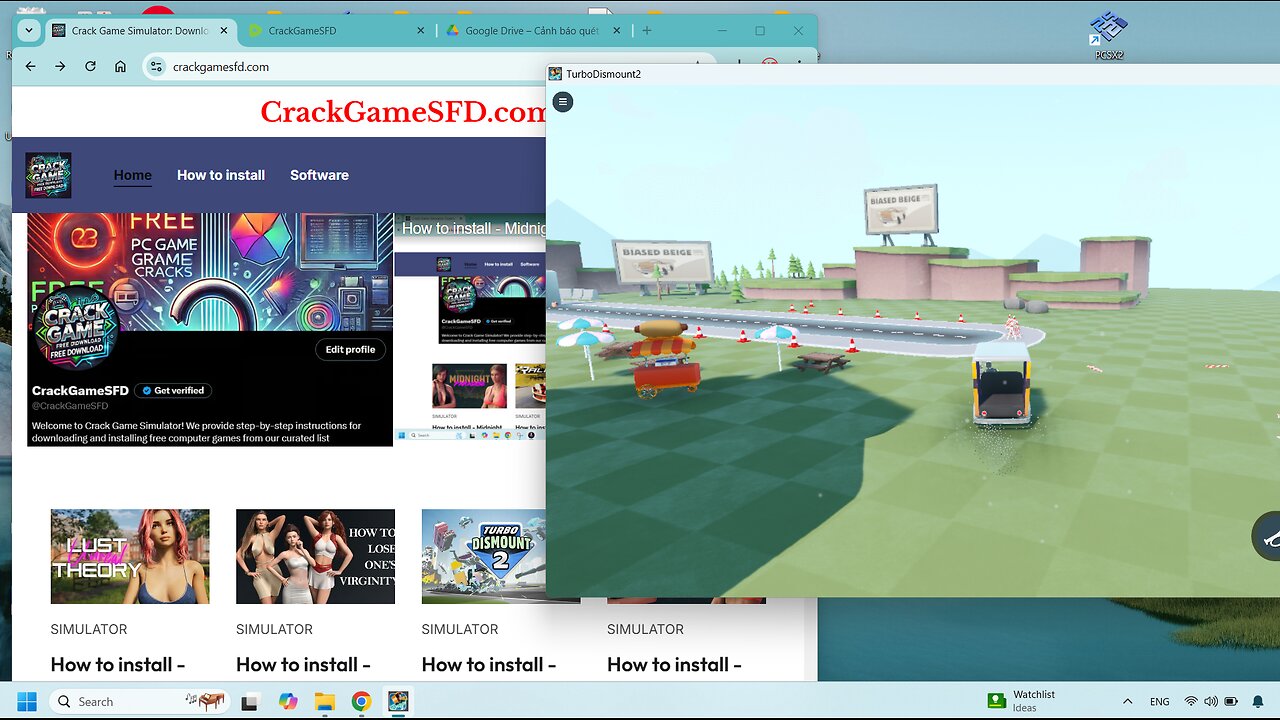The image size is (1280, 720).
Task: Open the notifications bell icon
Action: click(1258, 701)
